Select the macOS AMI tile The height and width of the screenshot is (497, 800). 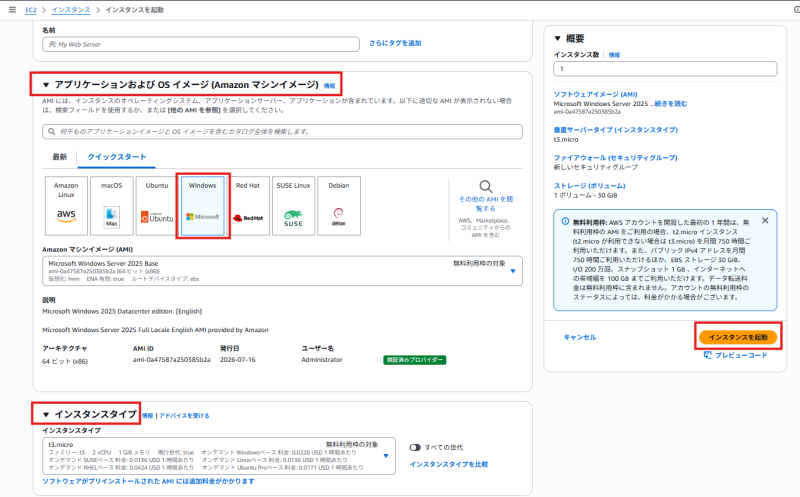click(x=112, y=206)
